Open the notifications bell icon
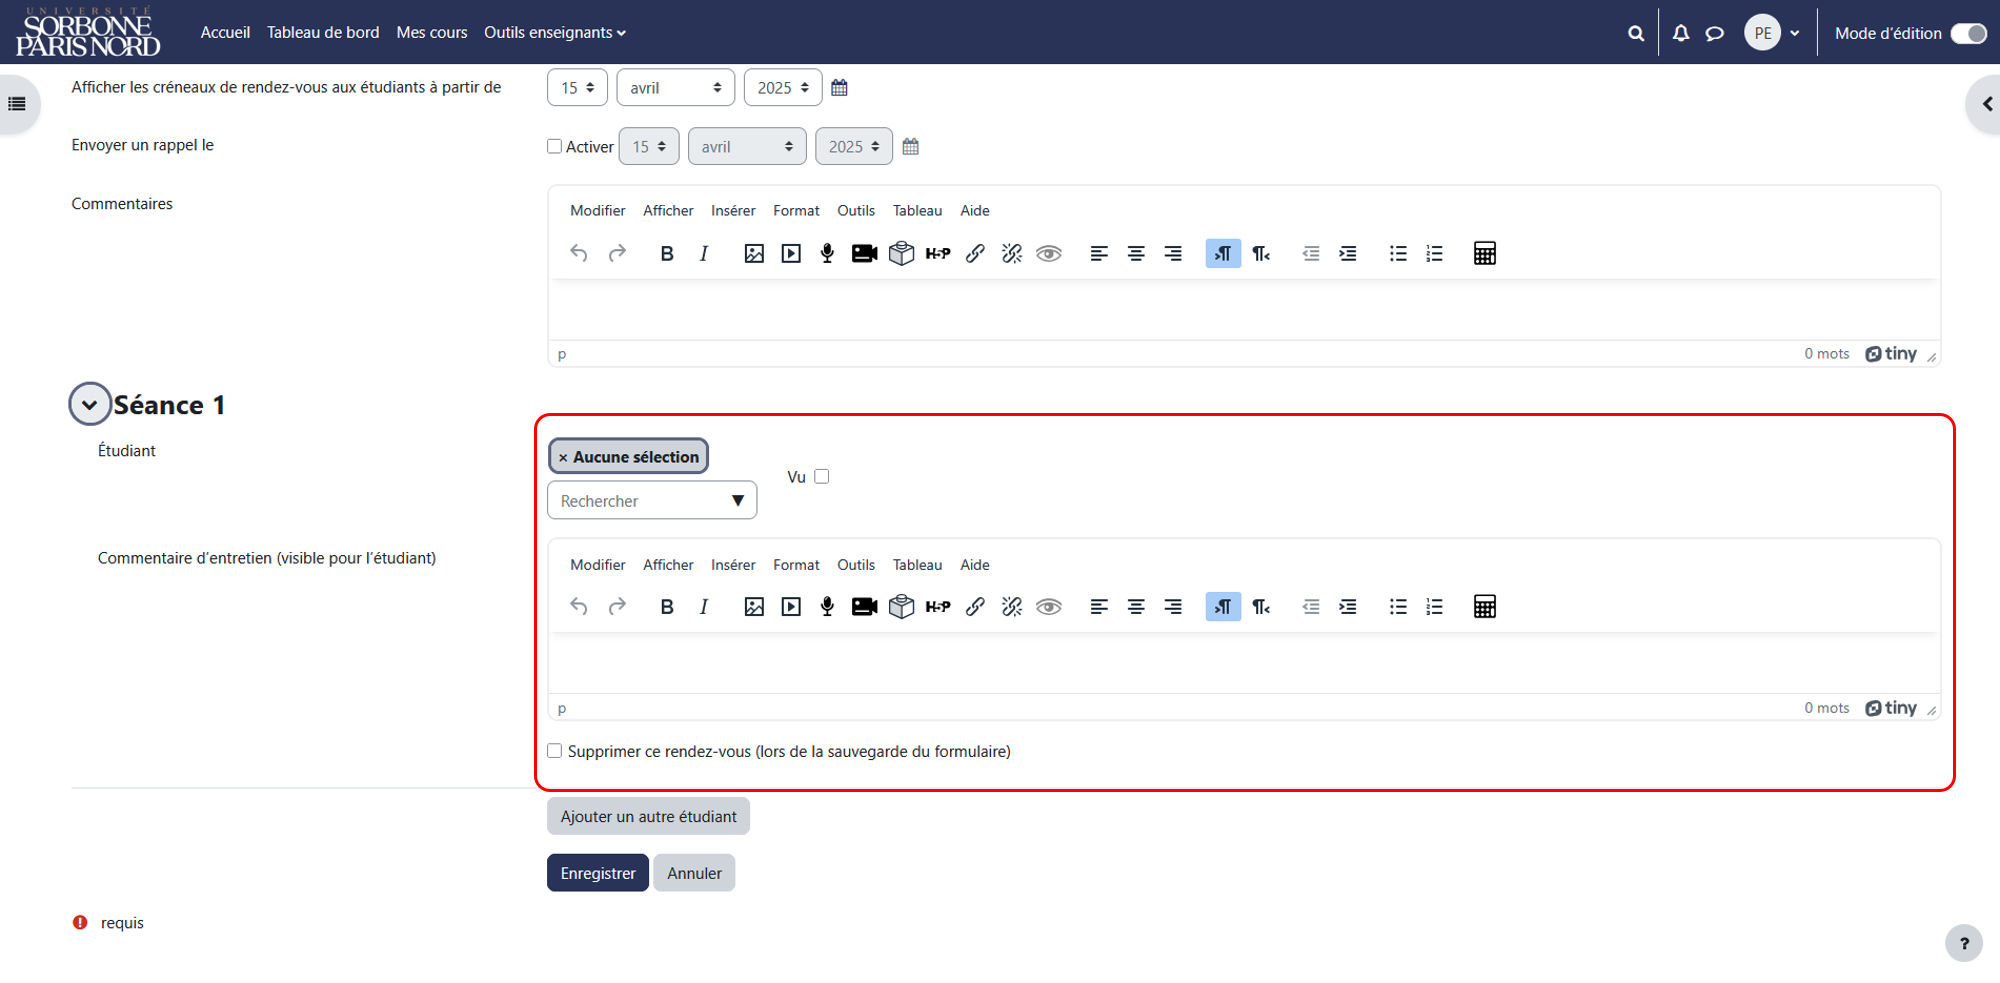 [x=1681, y=33]
